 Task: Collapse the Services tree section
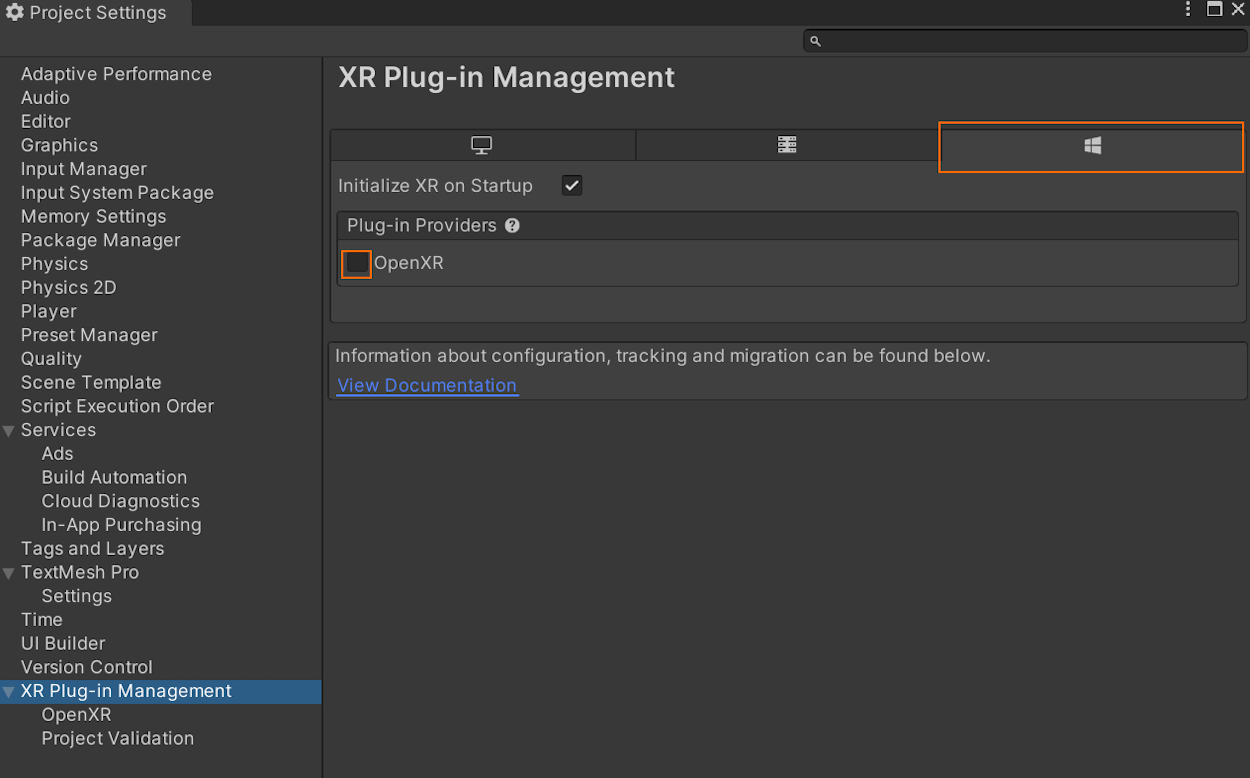click(9, 431)
